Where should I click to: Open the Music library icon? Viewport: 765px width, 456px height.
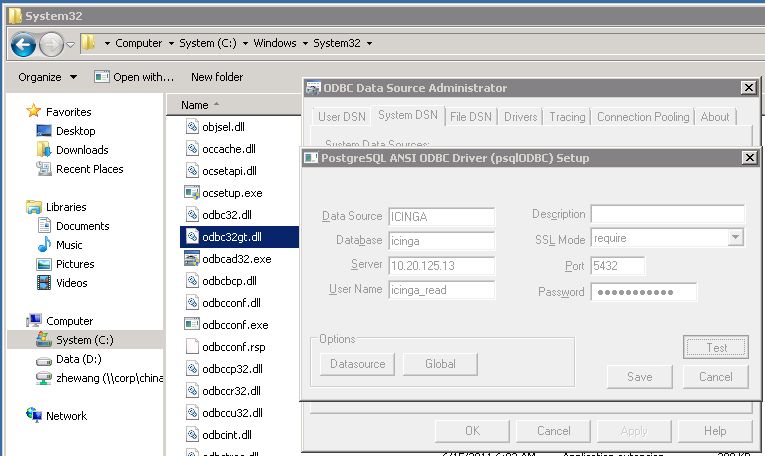tap(44, 245)
